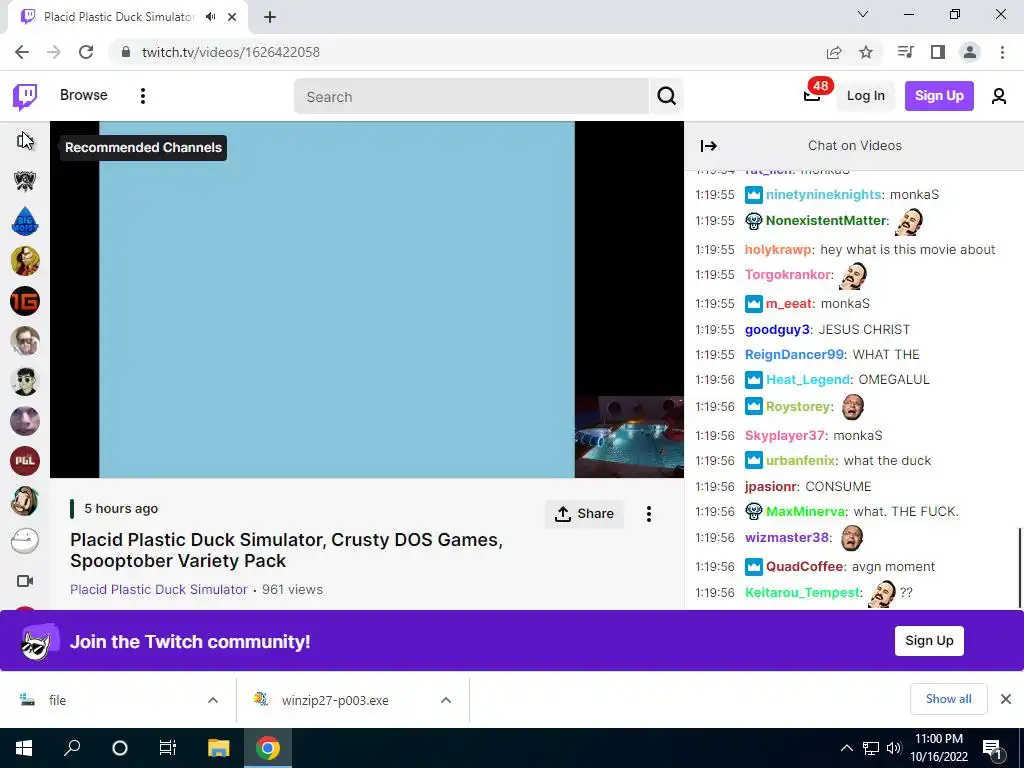Show hidden system tray icons
1024x768 pixels.
[846, 748]
